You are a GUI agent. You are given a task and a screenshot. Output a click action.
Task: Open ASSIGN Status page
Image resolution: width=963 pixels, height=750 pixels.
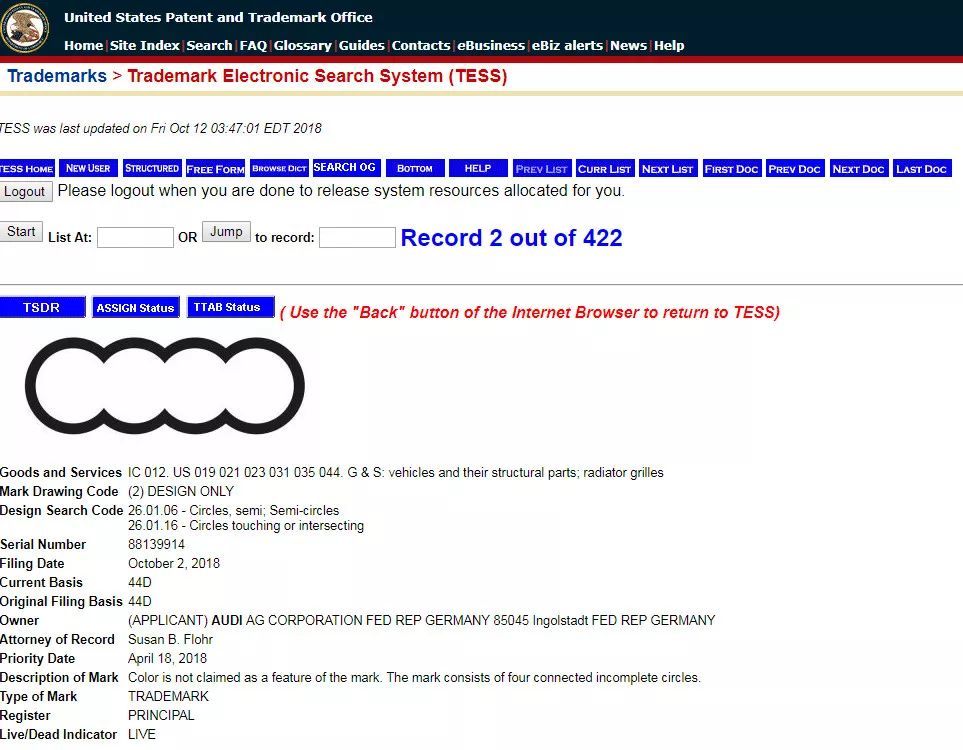point(136,307)
